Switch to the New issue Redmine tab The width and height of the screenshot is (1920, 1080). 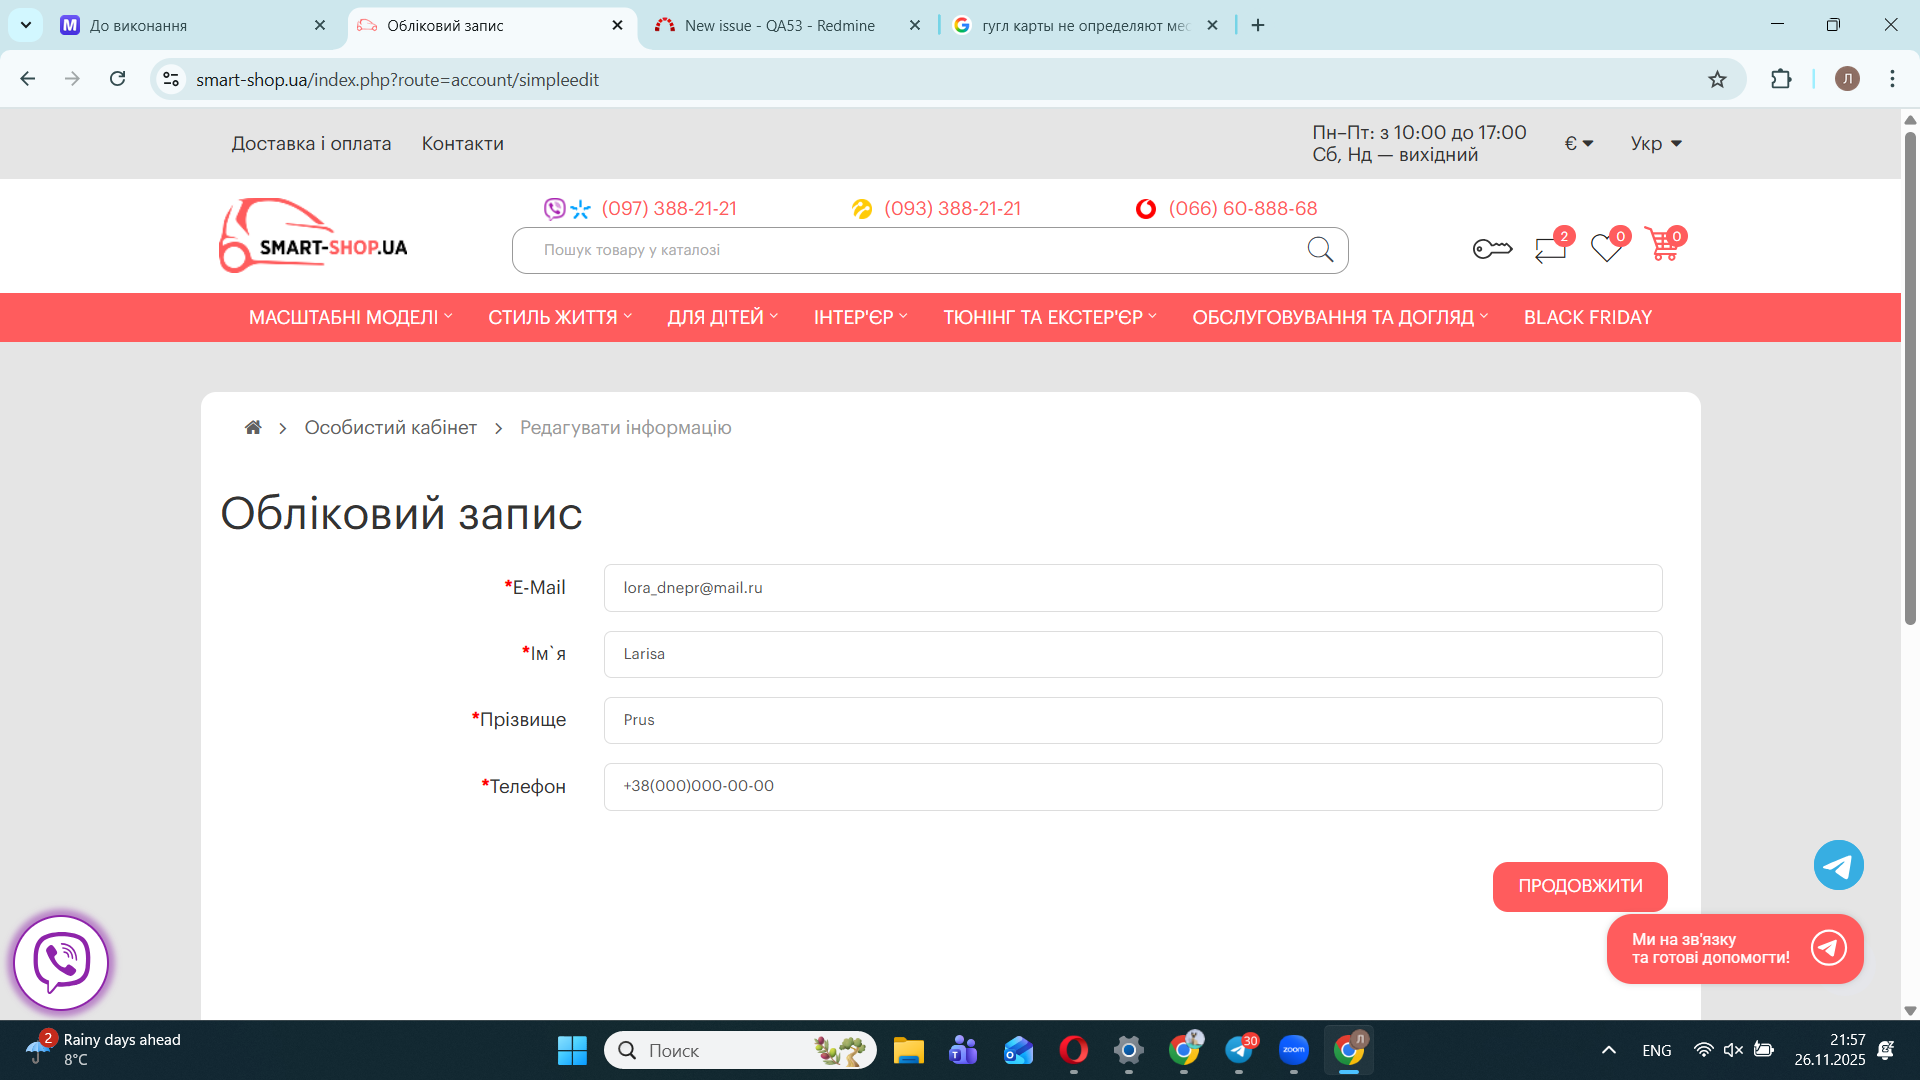[779, 26]
